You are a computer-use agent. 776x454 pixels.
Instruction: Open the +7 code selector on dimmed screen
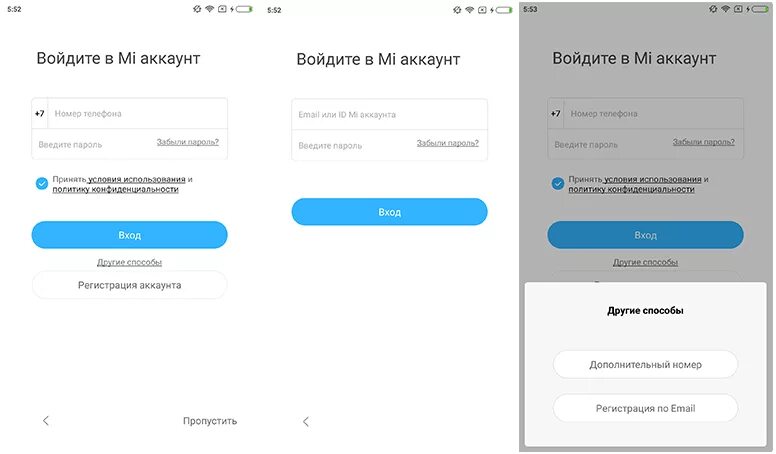tap(556, 113)
